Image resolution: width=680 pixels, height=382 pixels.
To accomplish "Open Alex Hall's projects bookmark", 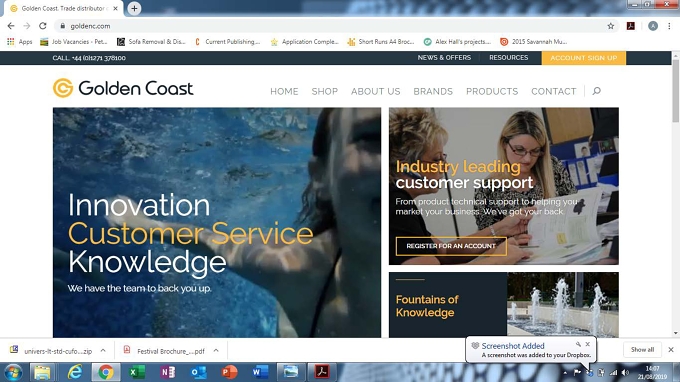I will tap(458, 42).
